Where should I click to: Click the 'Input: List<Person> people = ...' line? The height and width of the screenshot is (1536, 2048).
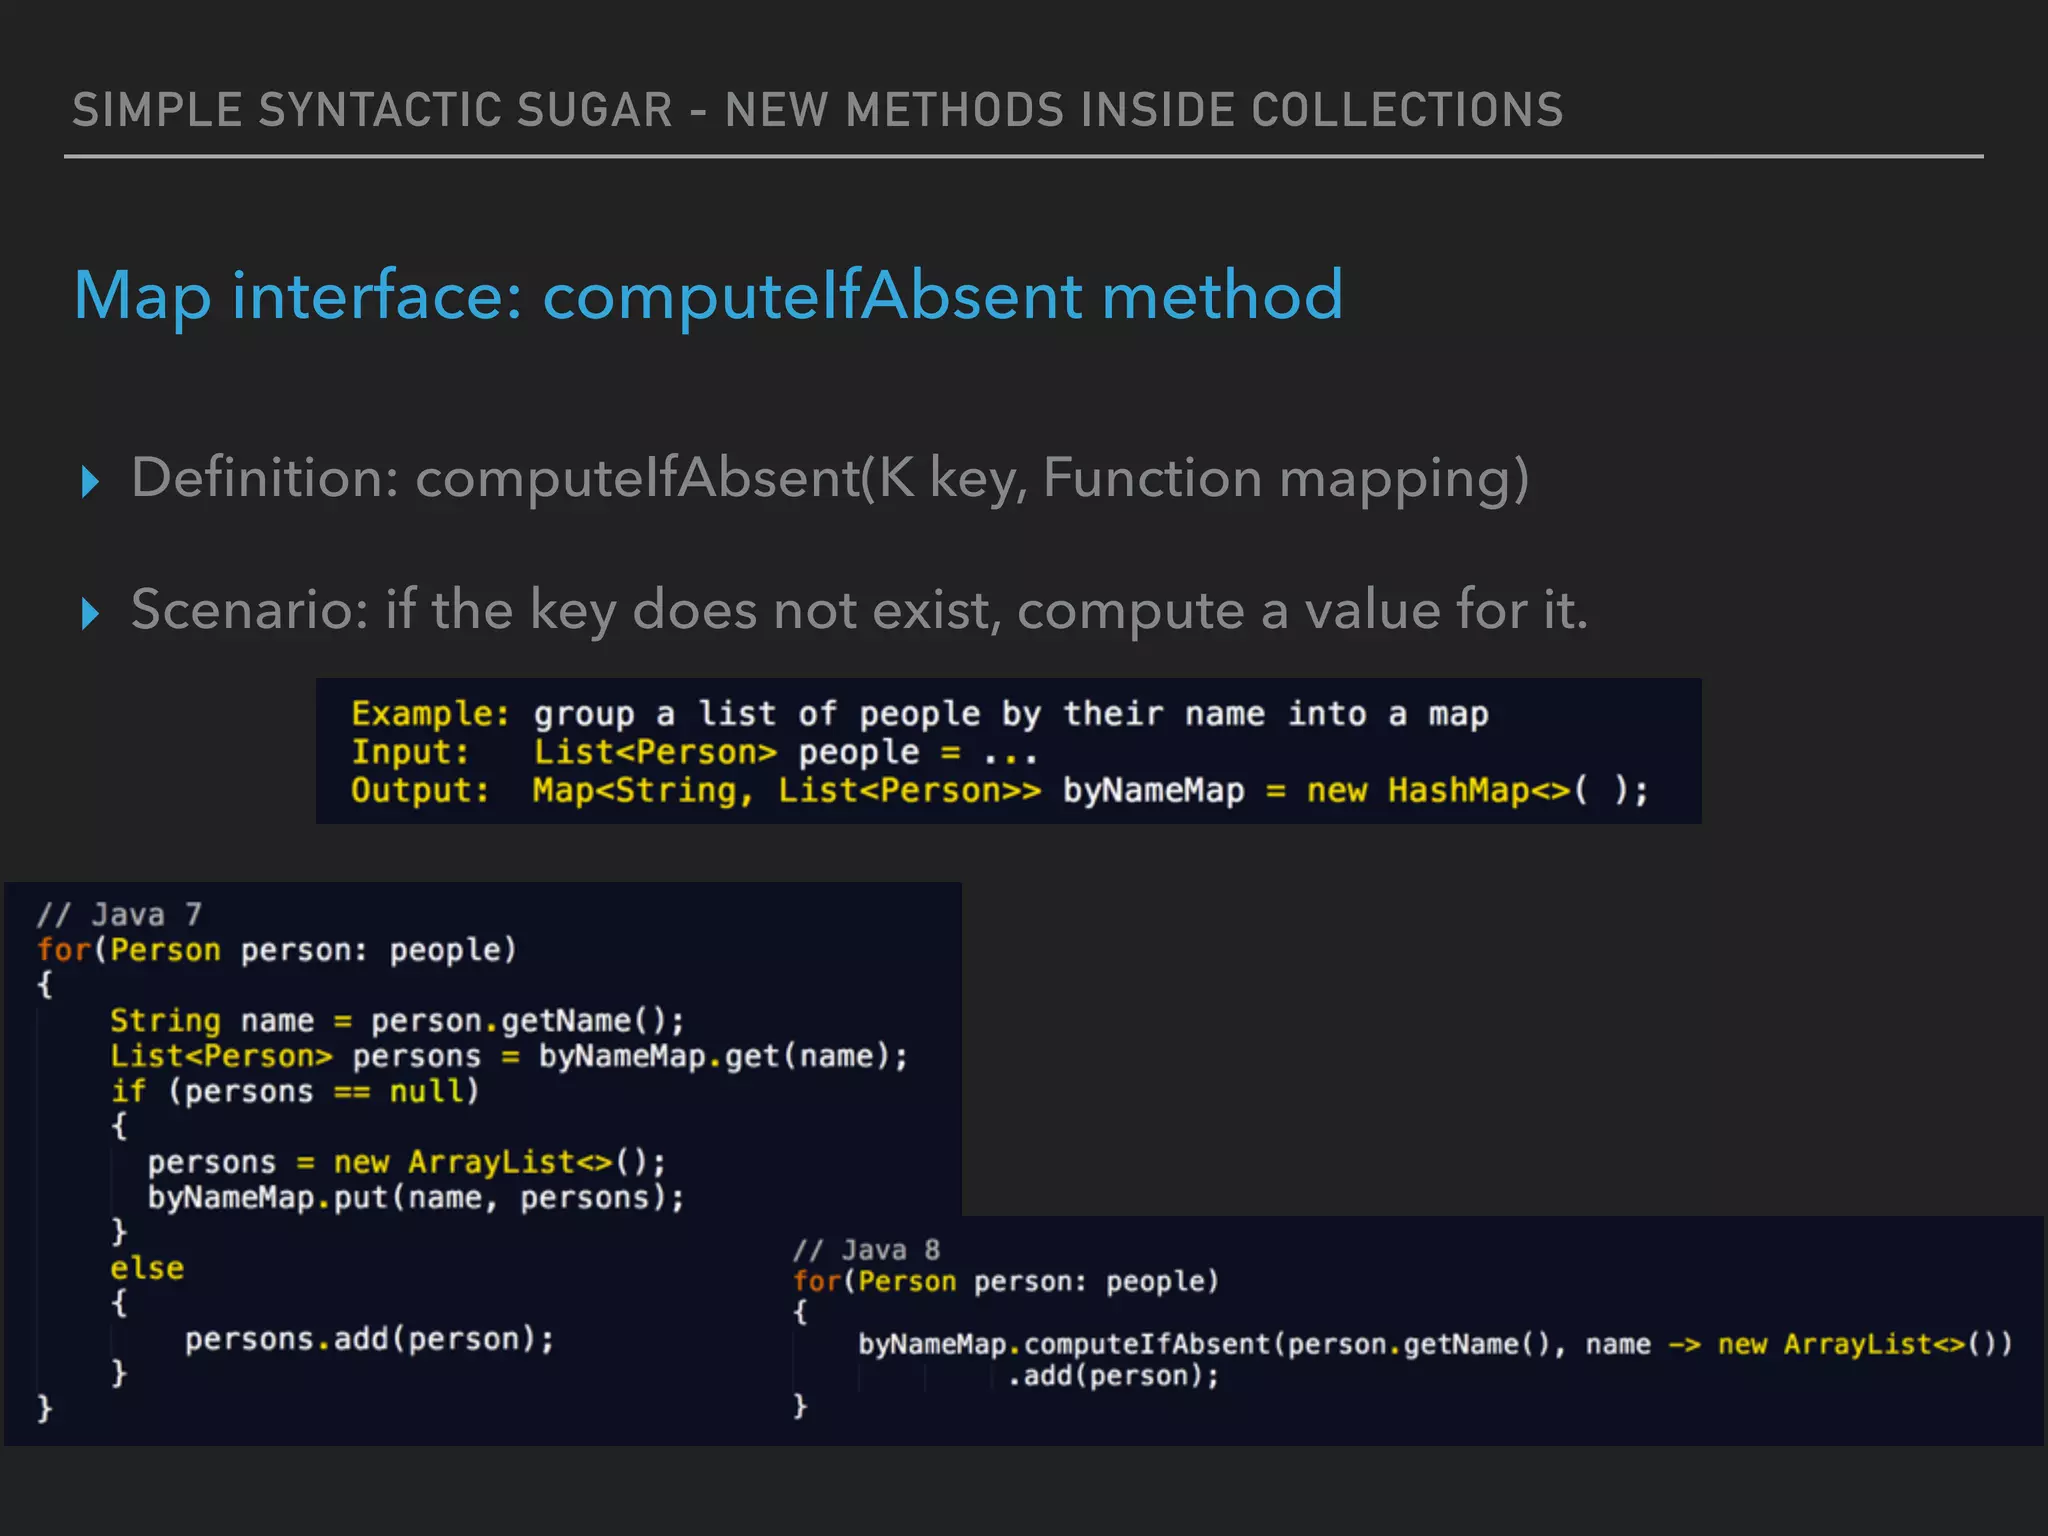pyautogui.click(x=694, y=752)
